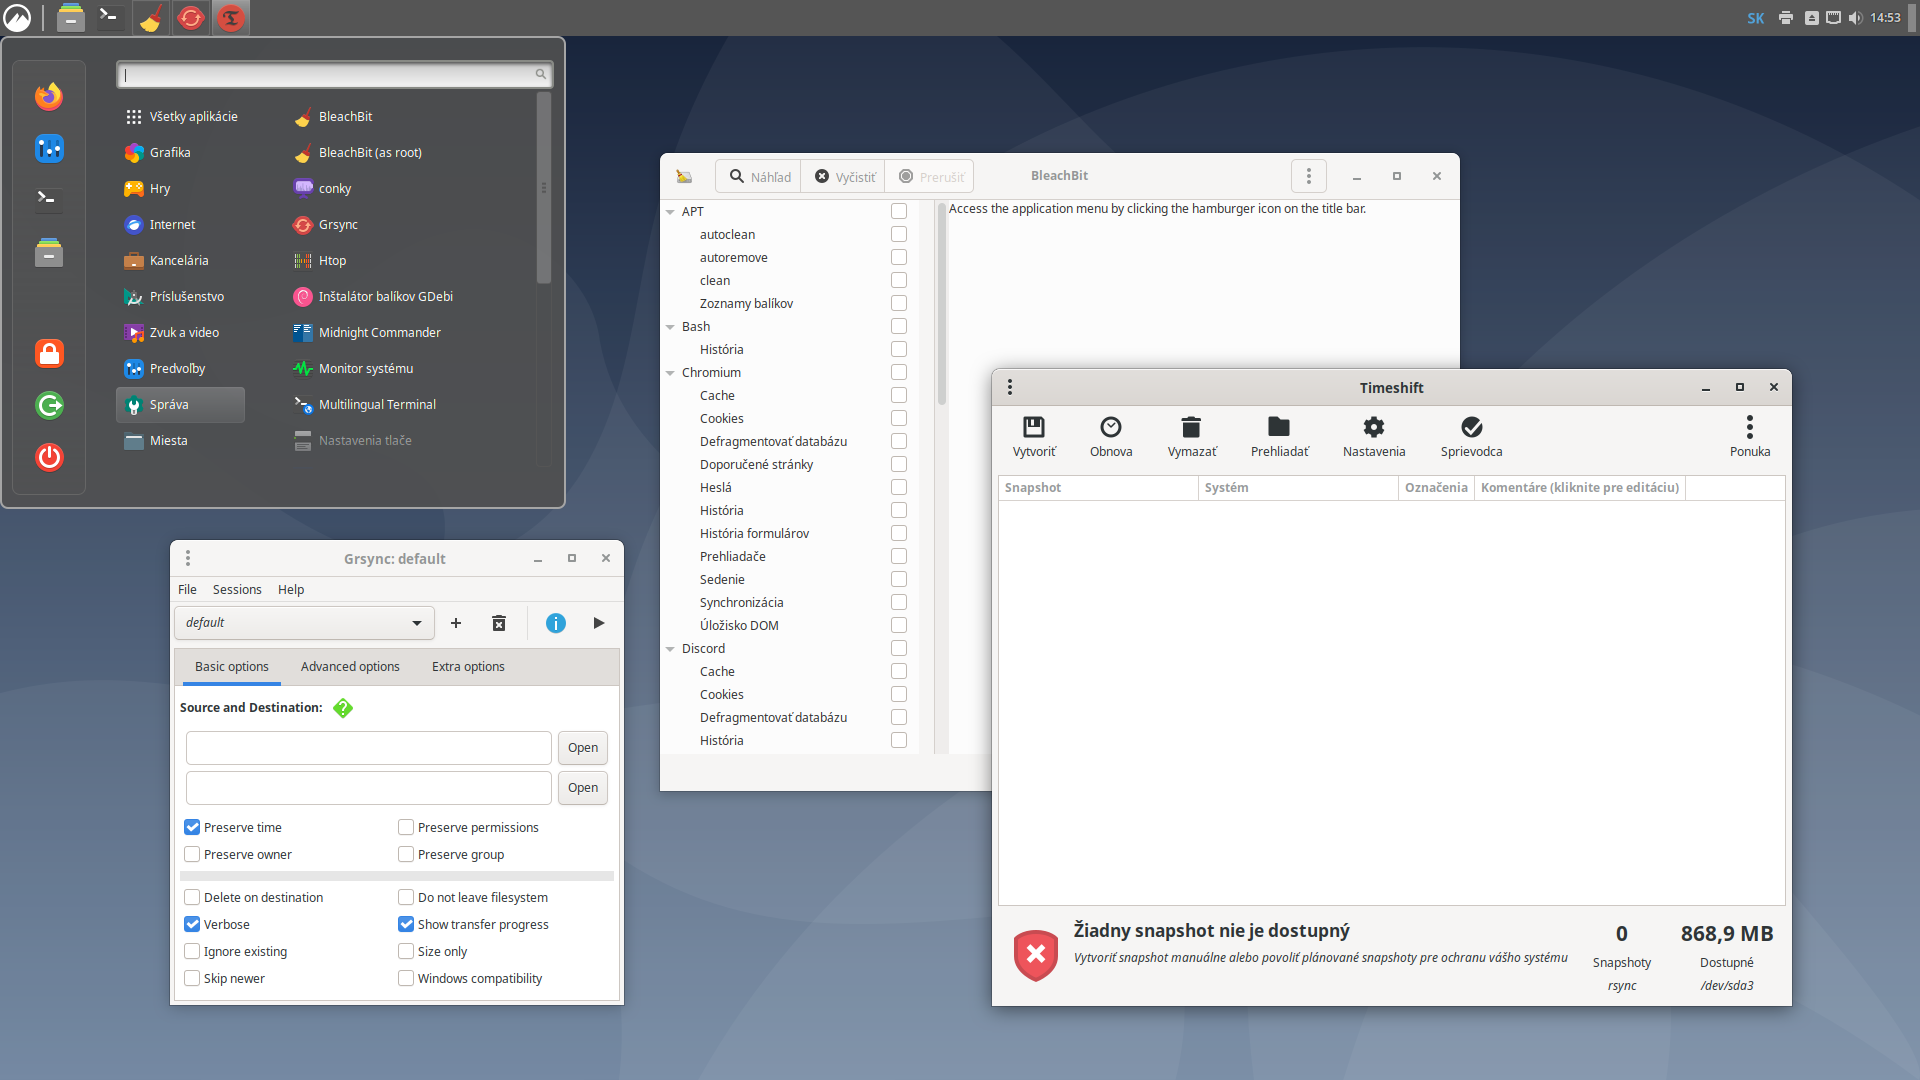Click Timeshift Vymazať trash icon
This screenshot has width=1920, height=1080.
(1191, 427)
